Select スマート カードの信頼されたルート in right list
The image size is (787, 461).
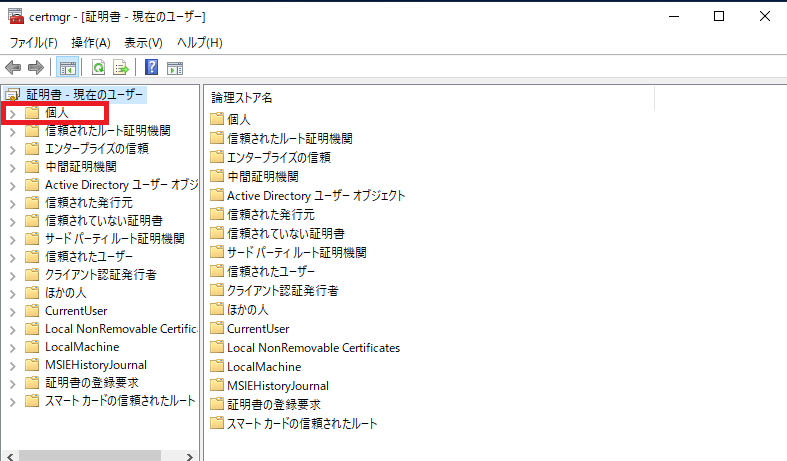coord(302,424)
